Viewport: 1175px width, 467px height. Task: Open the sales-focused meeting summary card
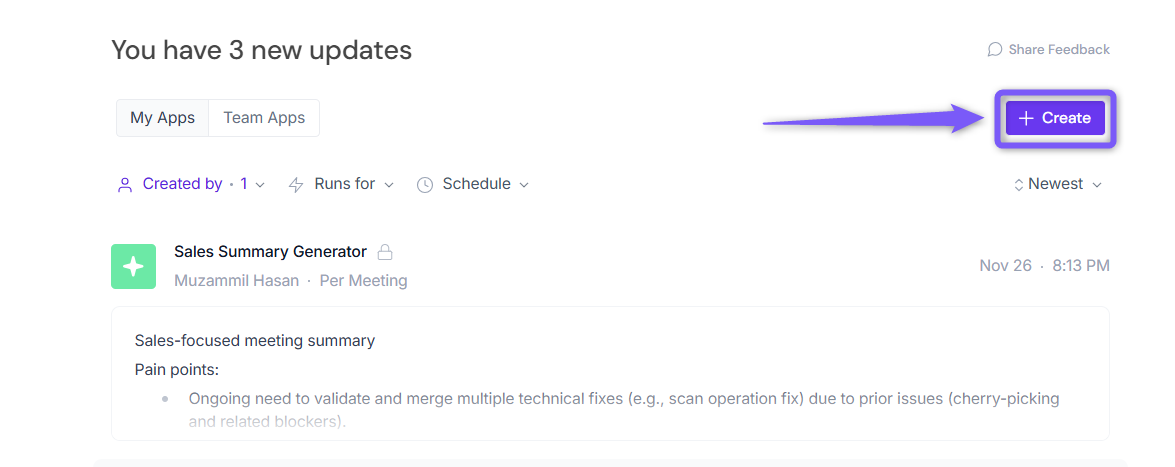click(x=610, y=372)
